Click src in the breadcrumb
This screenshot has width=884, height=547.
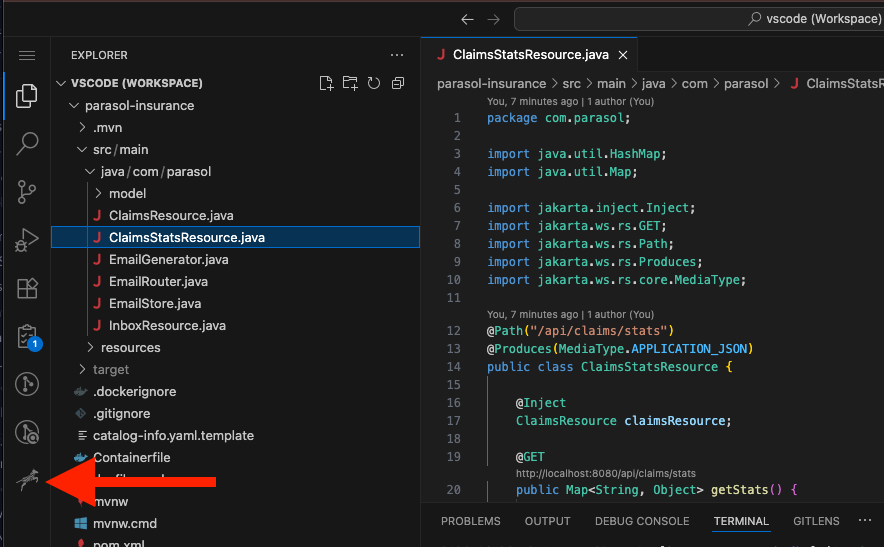coord(572,84)
